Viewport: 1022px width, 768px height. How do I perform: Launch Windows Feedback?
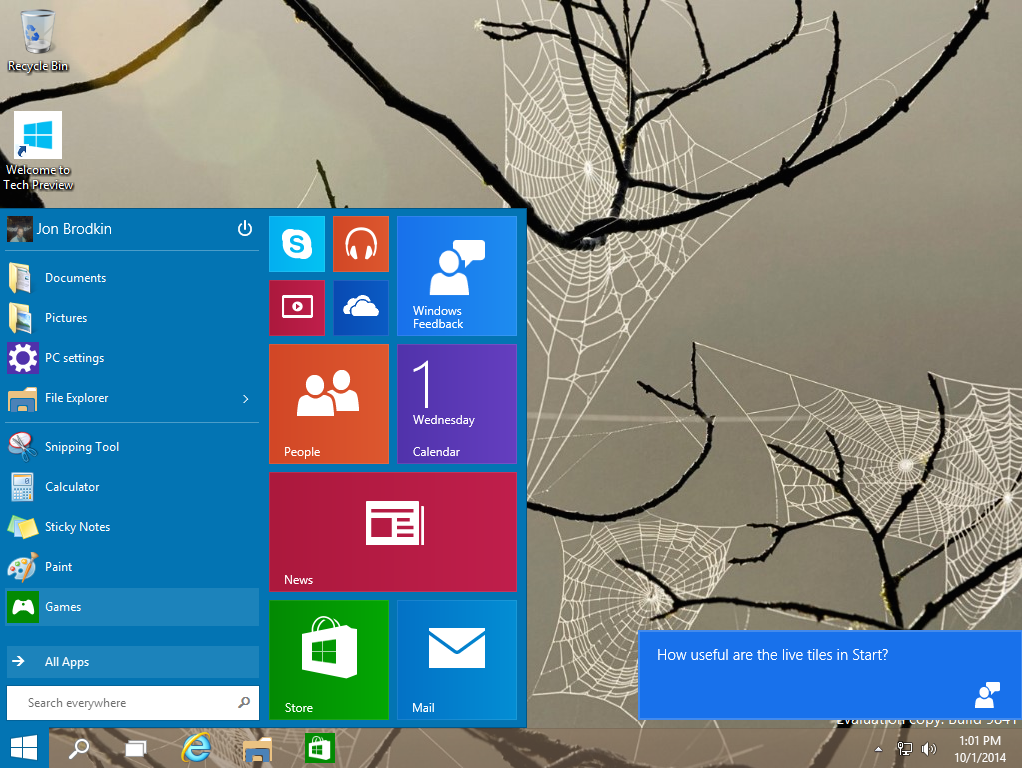coord(456,275)
